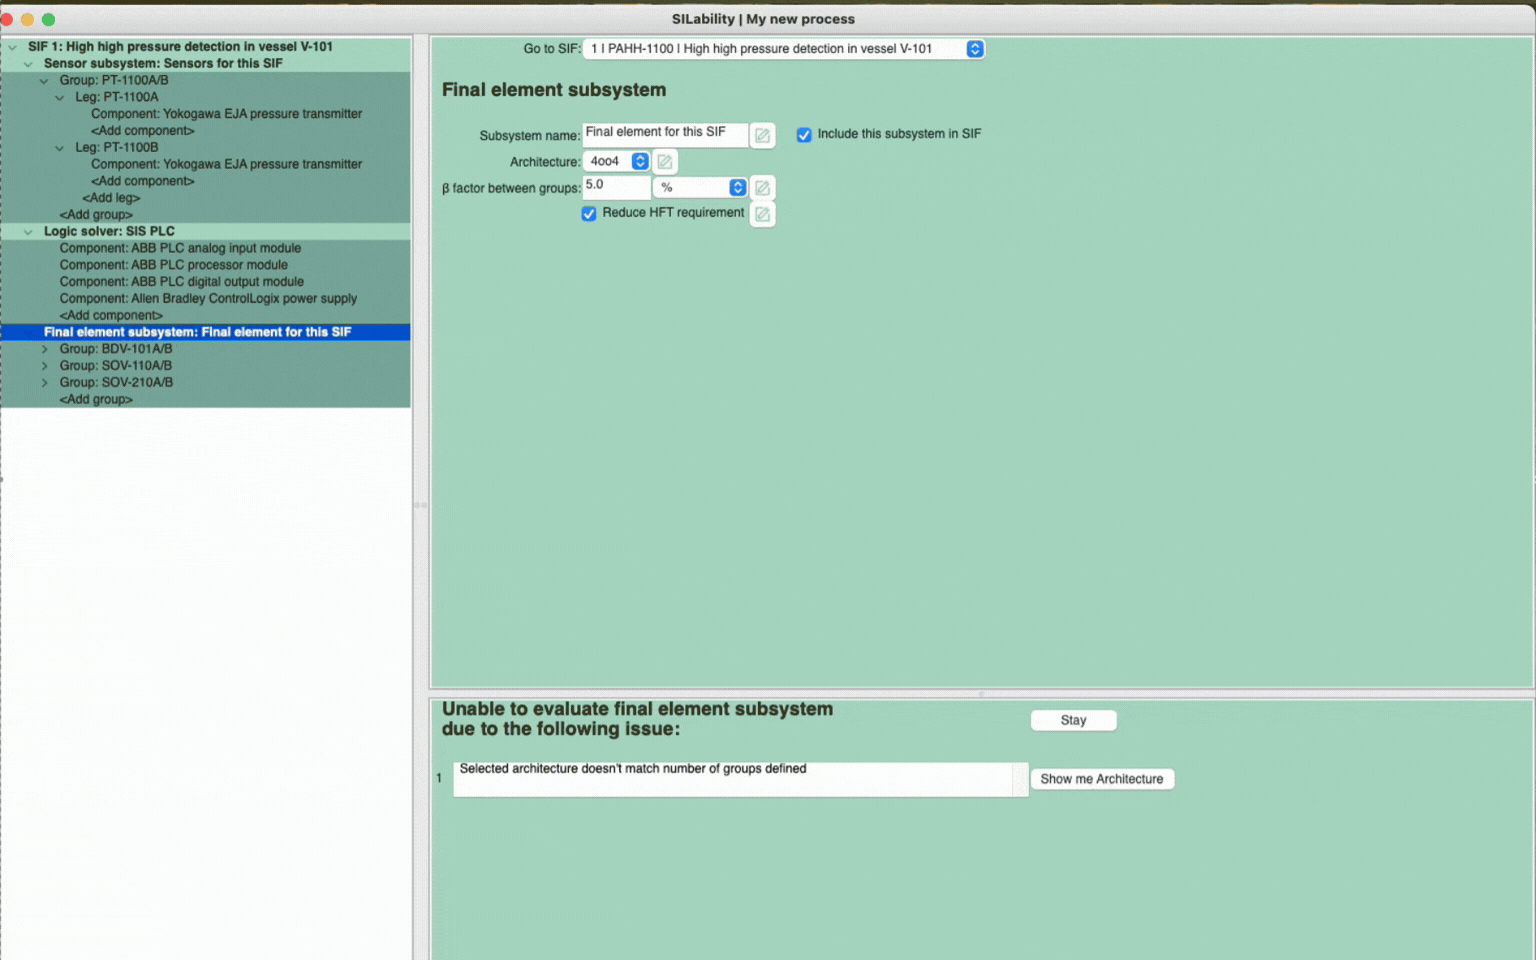Click the Subsystem name text field
This screenshot has height=960, width=1536.
tap(664, 133)
